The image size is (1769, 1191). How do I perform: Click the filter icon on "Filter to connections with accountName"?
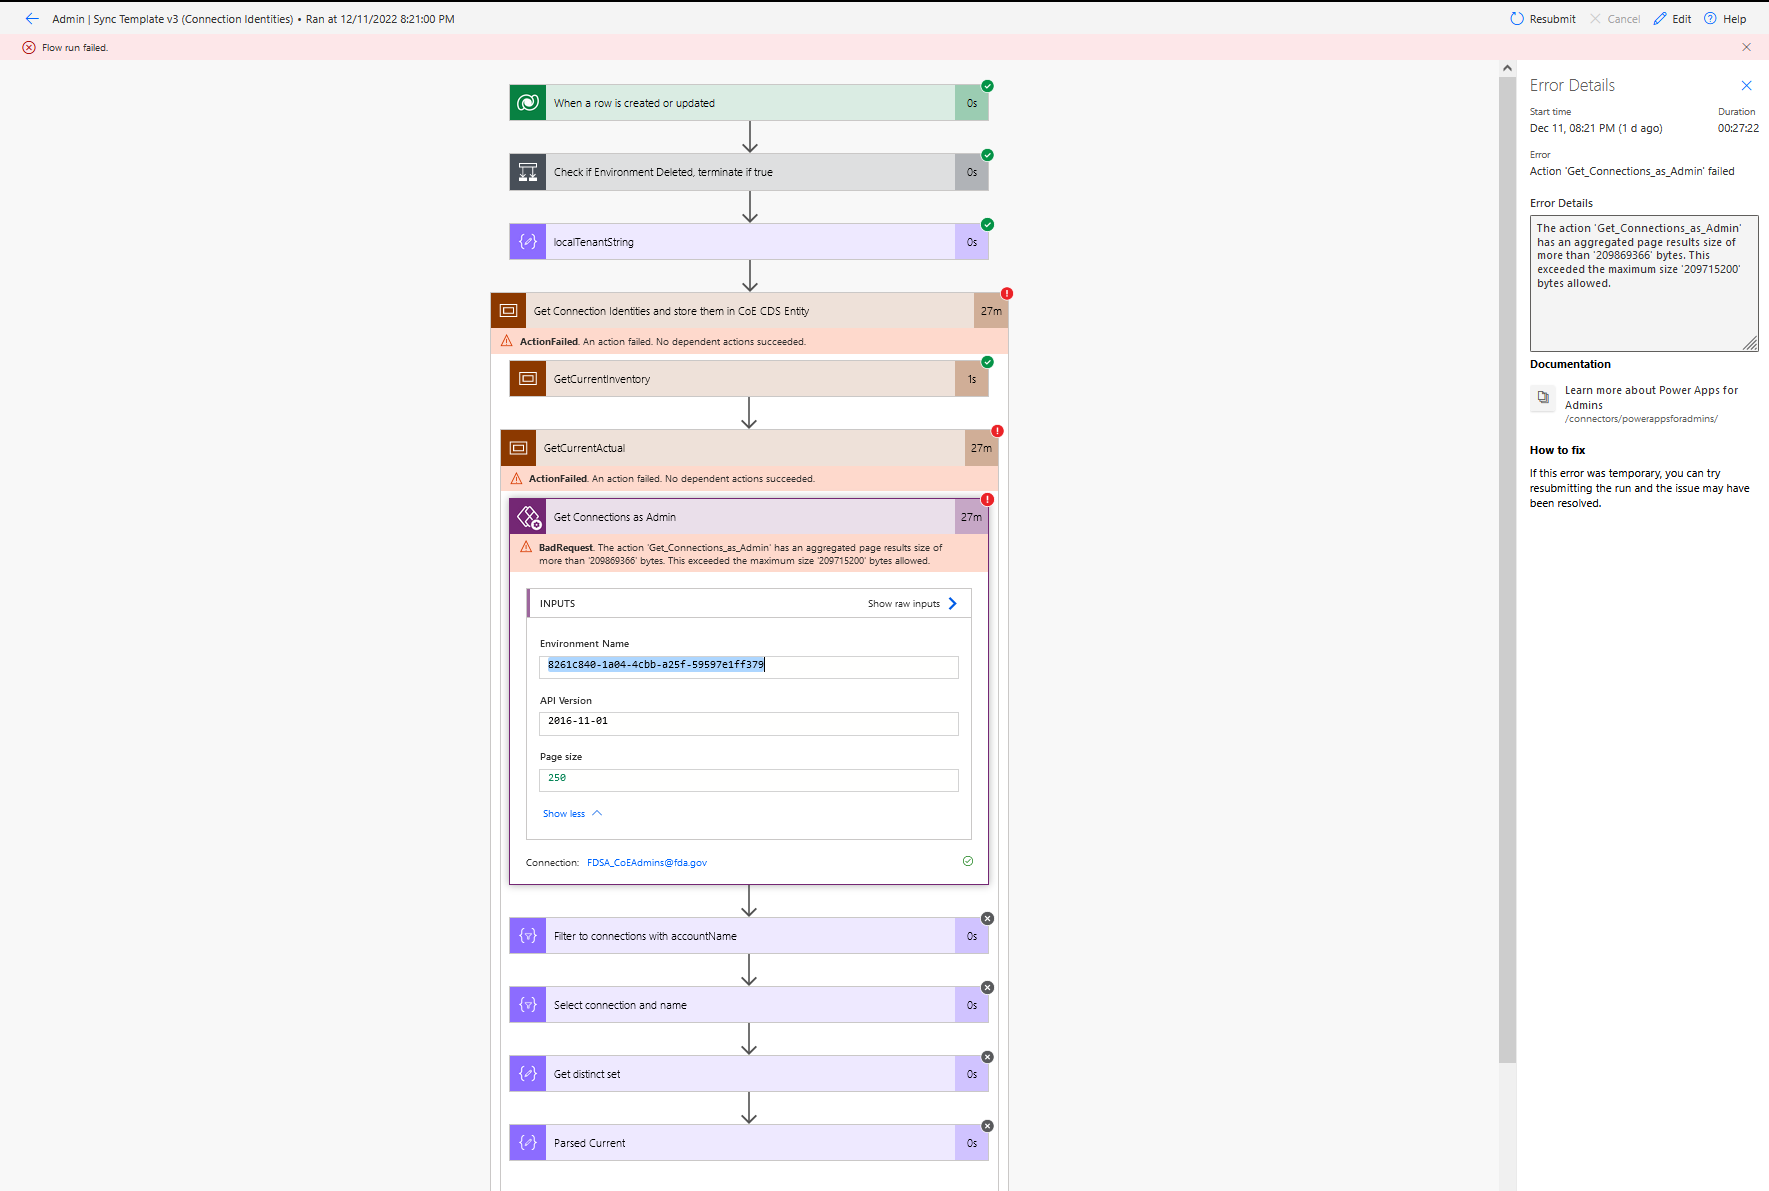(x=527, y=935)
